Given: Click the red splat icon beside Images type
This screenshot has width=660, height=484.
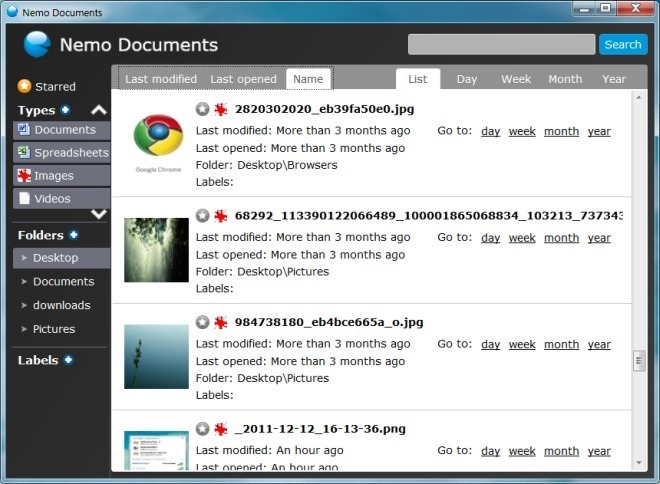Looking at the screenshot, I should [24, 176].
